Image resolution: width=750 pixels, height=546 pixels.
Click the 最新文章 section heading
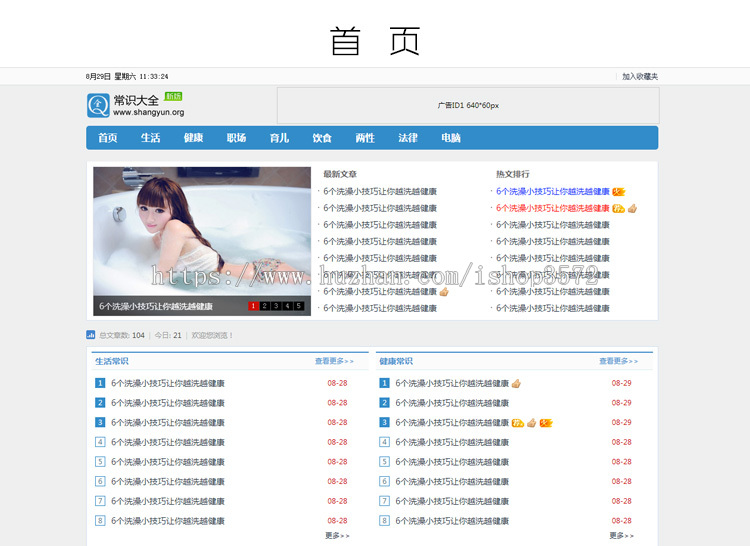tap(340, 174)
